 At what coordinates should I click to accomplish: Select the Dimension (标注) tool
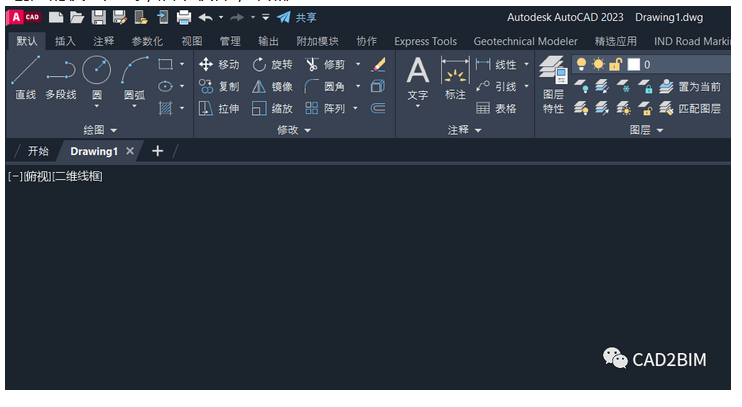455,79
